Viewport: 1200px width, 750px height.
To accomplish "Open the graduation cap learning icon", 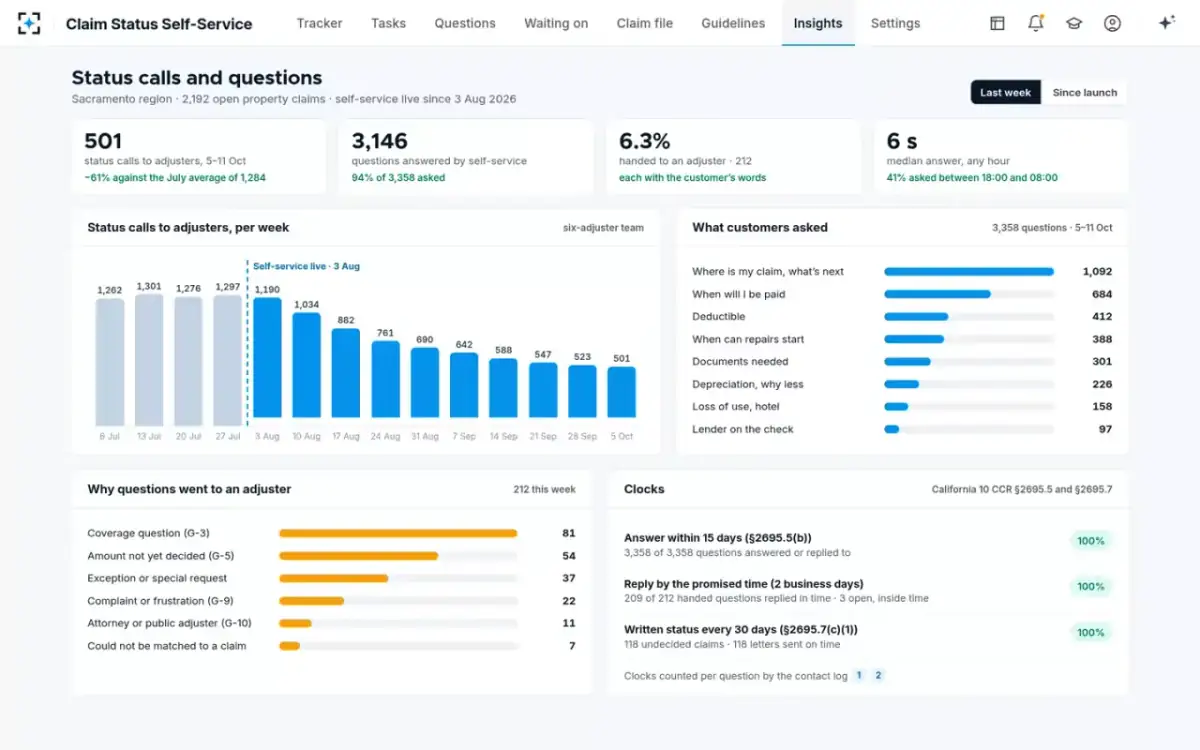I will (x=1074, y=23).
